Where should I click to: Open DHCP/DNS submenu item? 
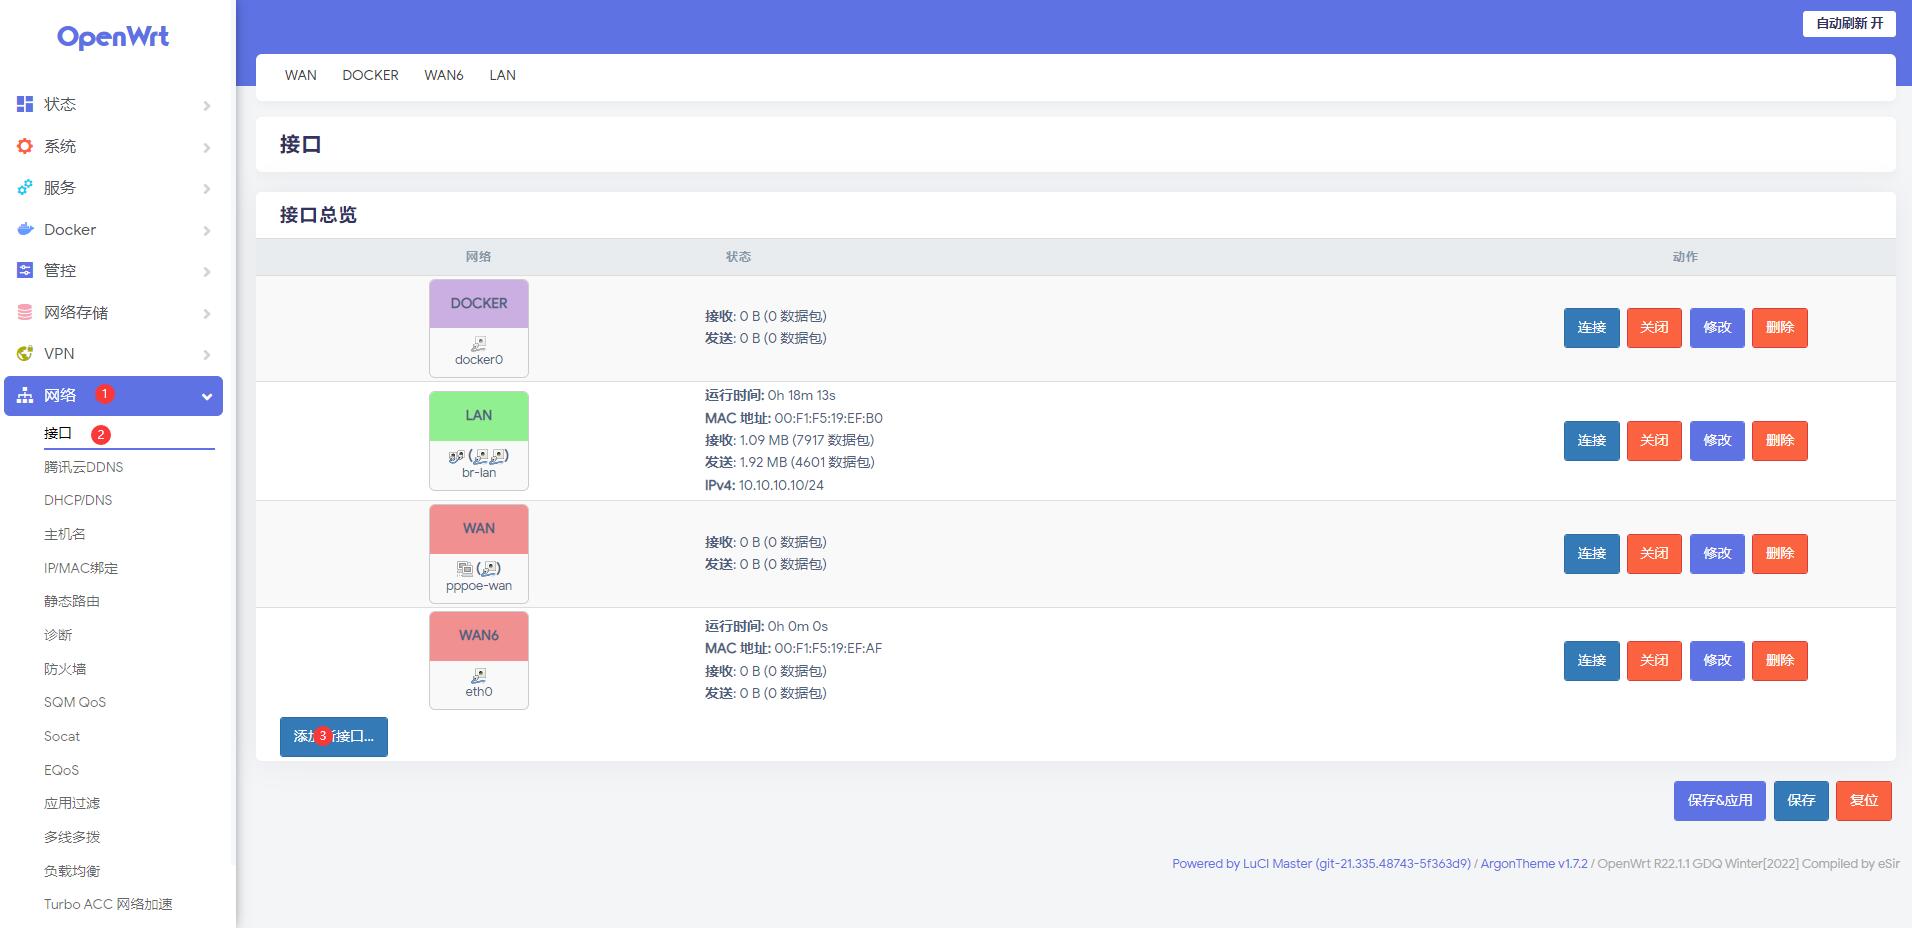click(78, 500)
